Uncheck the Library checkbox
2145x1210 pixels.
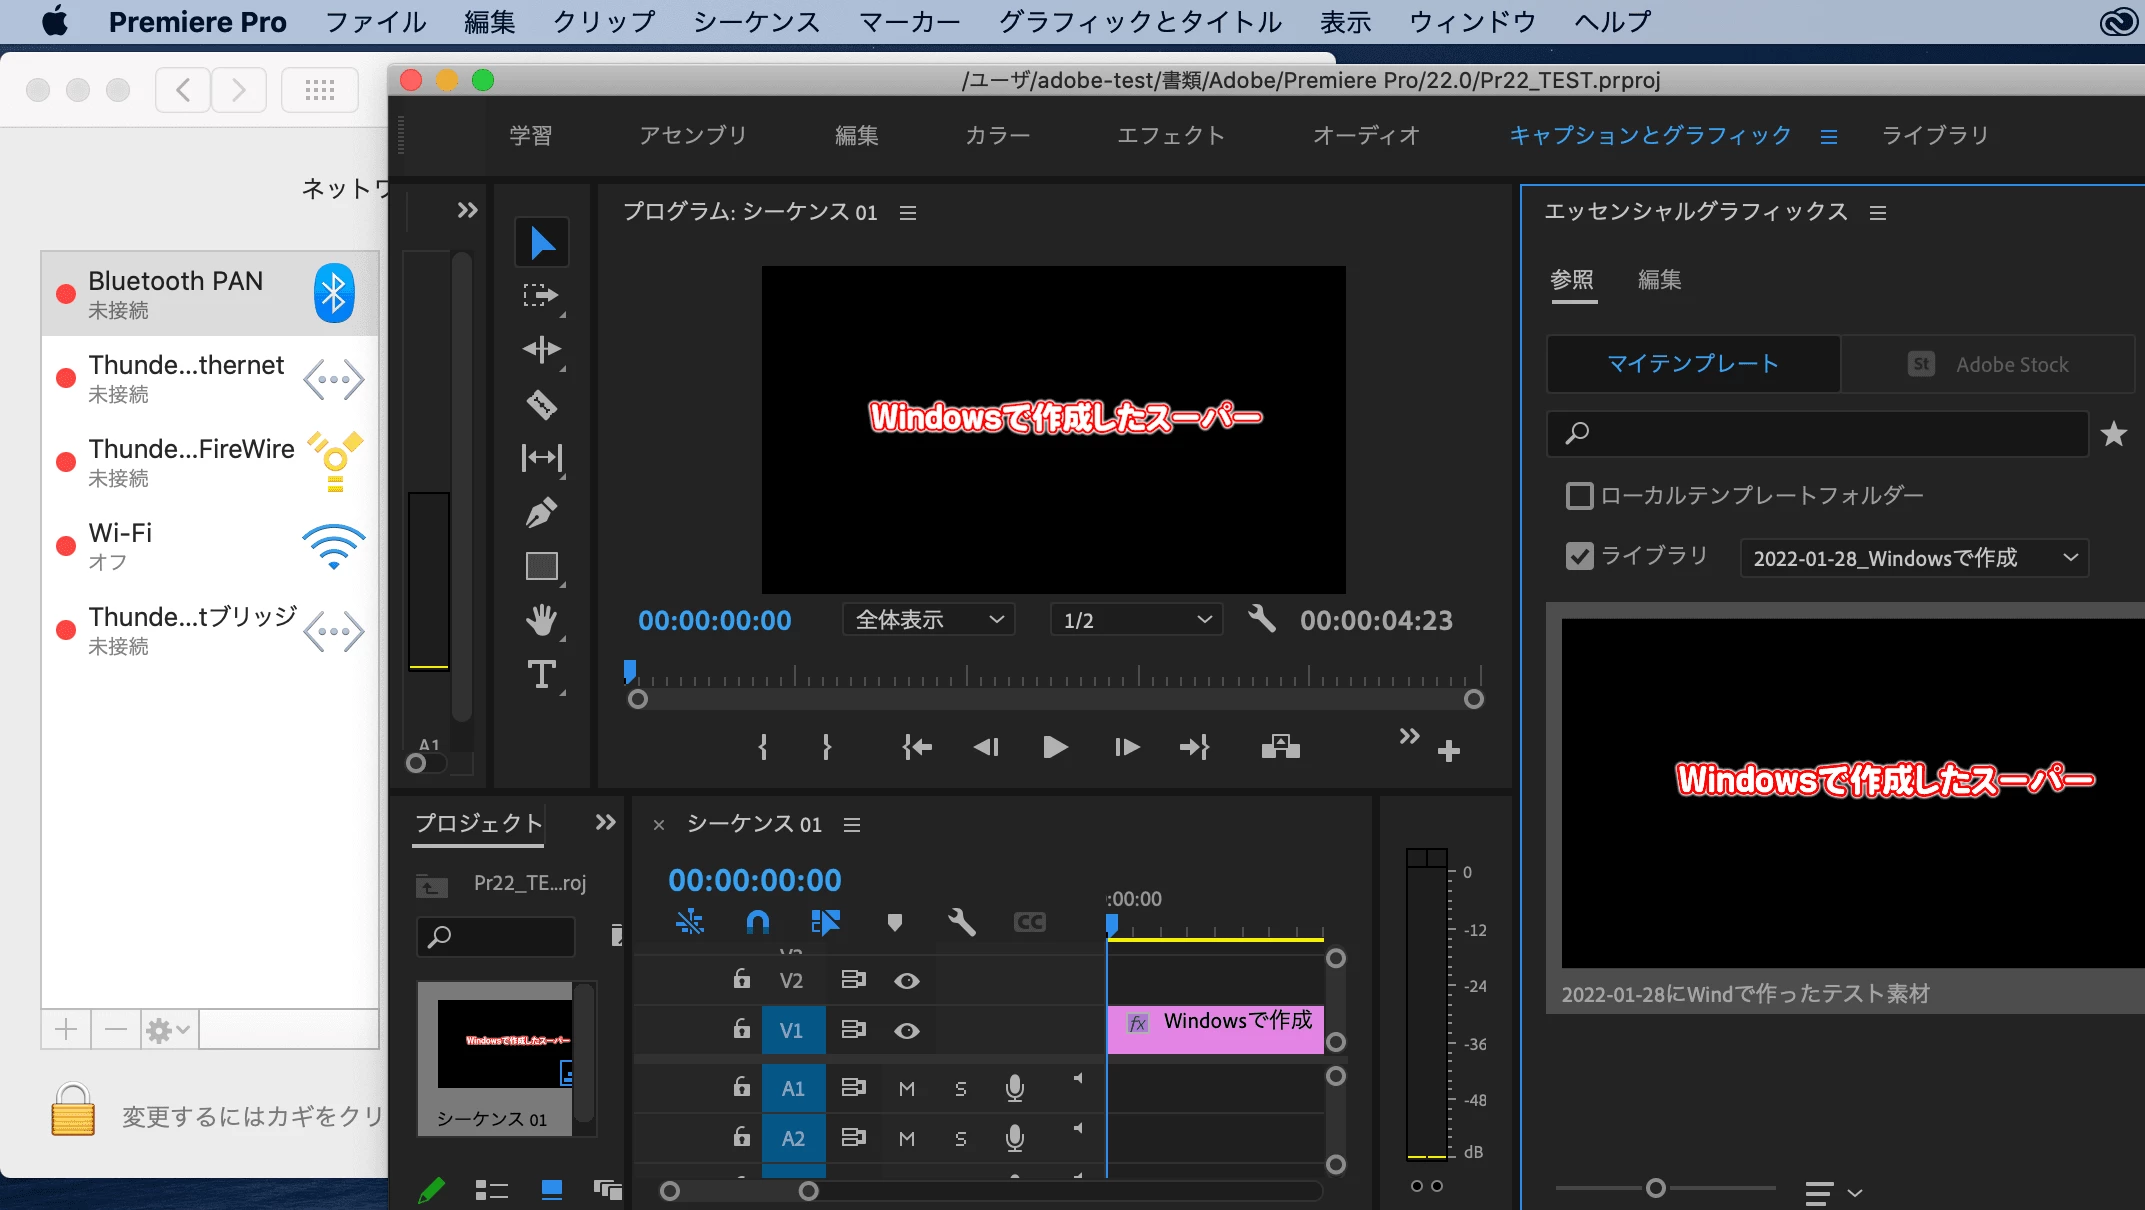pyautogui.click(x=1579, y=556)
